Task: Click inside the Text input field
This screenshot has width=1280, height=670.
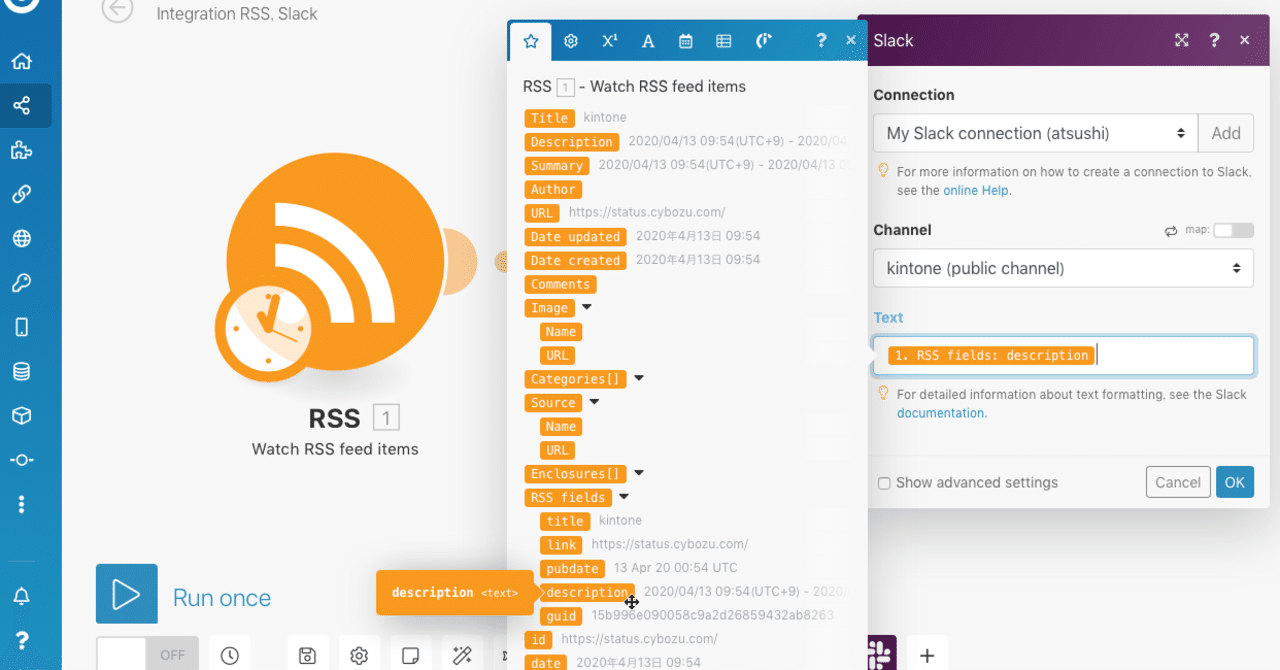Action: coord(1063,356)
